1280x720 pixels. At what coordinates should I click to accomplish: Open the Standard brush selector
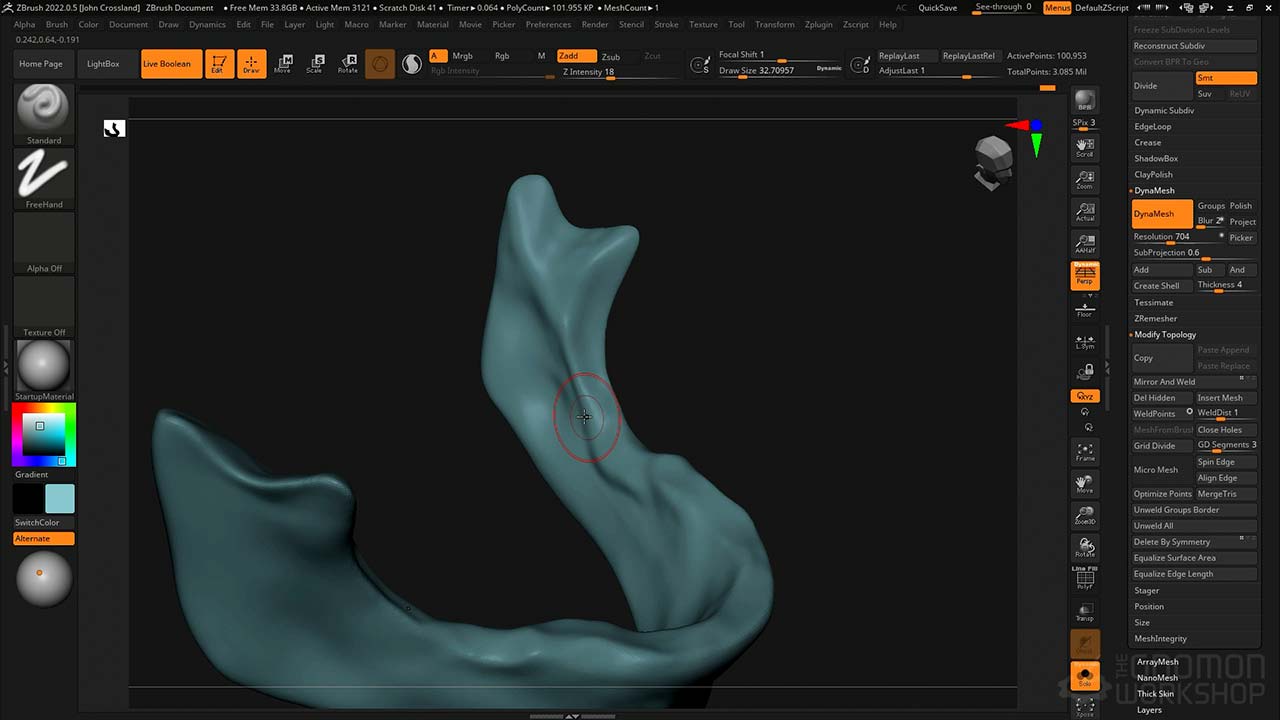(x=44, y=109)
